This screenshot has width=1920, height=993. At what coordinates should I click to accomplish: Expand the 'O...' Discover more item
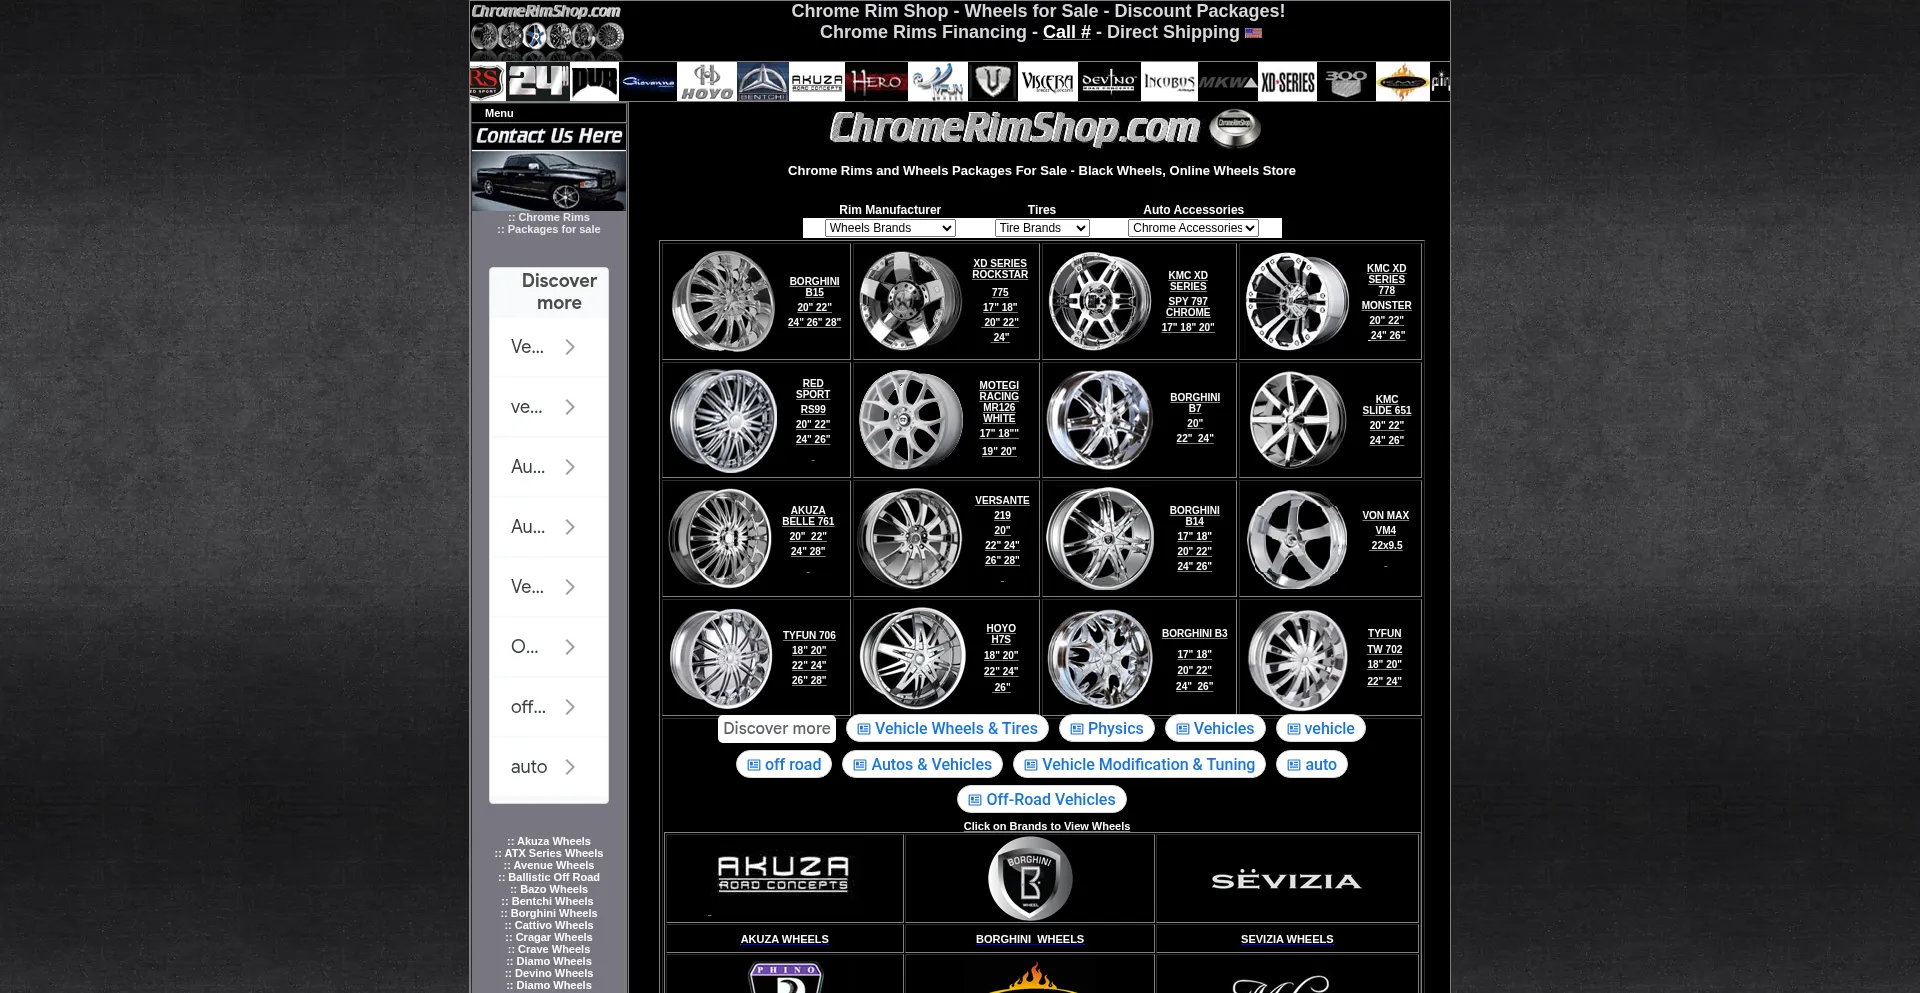click(549, 647)
